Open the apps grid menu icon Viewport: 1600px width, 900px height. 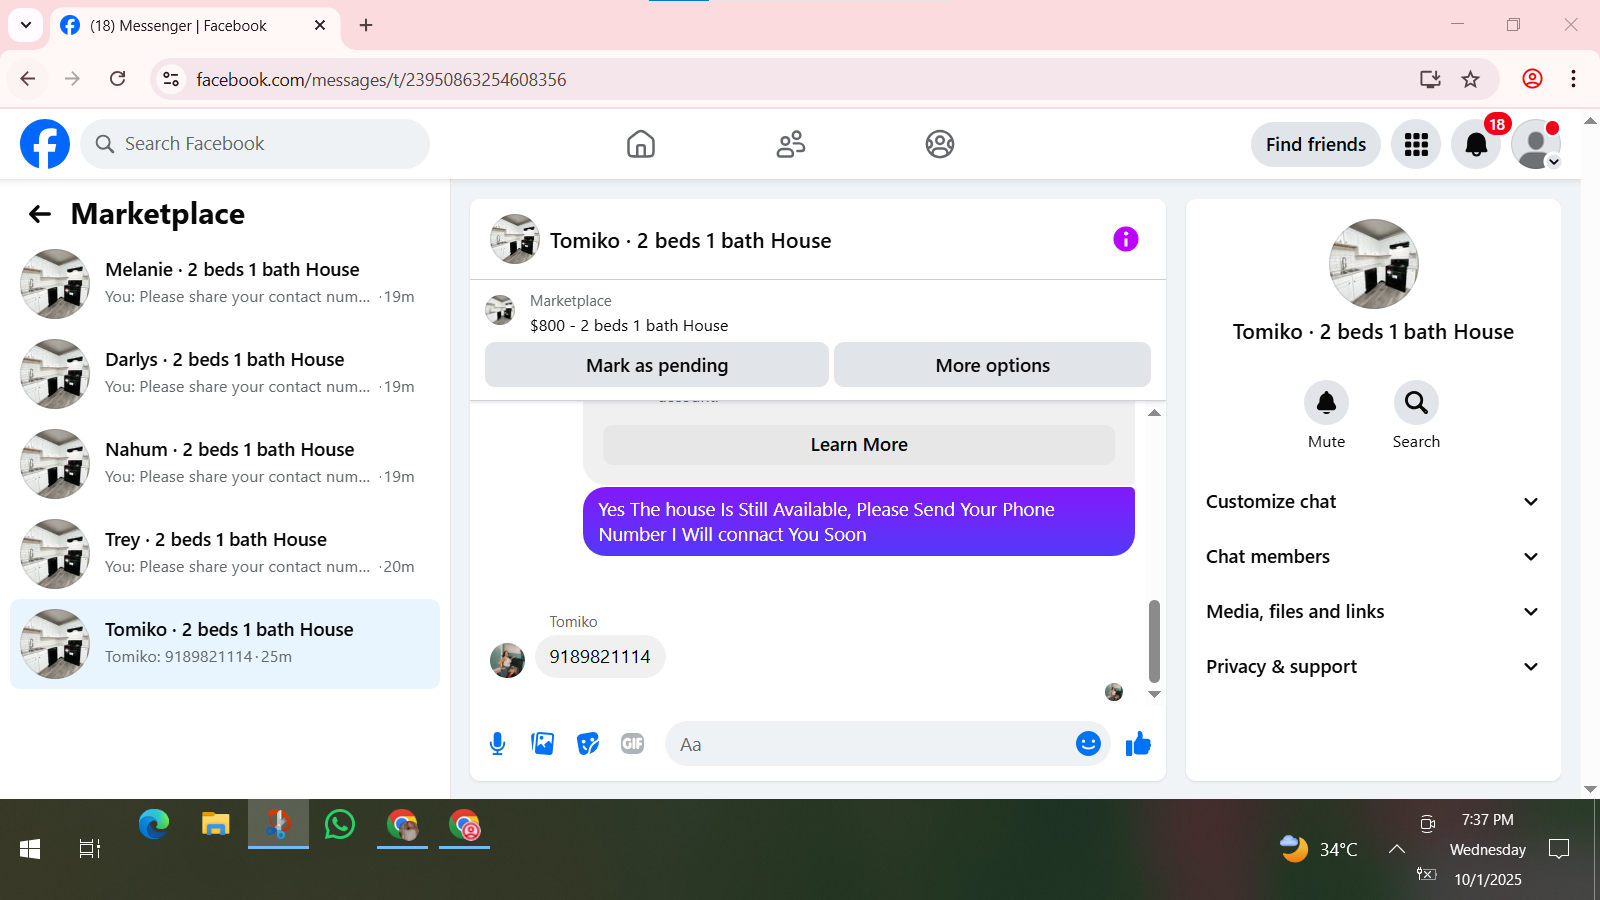1416,144
